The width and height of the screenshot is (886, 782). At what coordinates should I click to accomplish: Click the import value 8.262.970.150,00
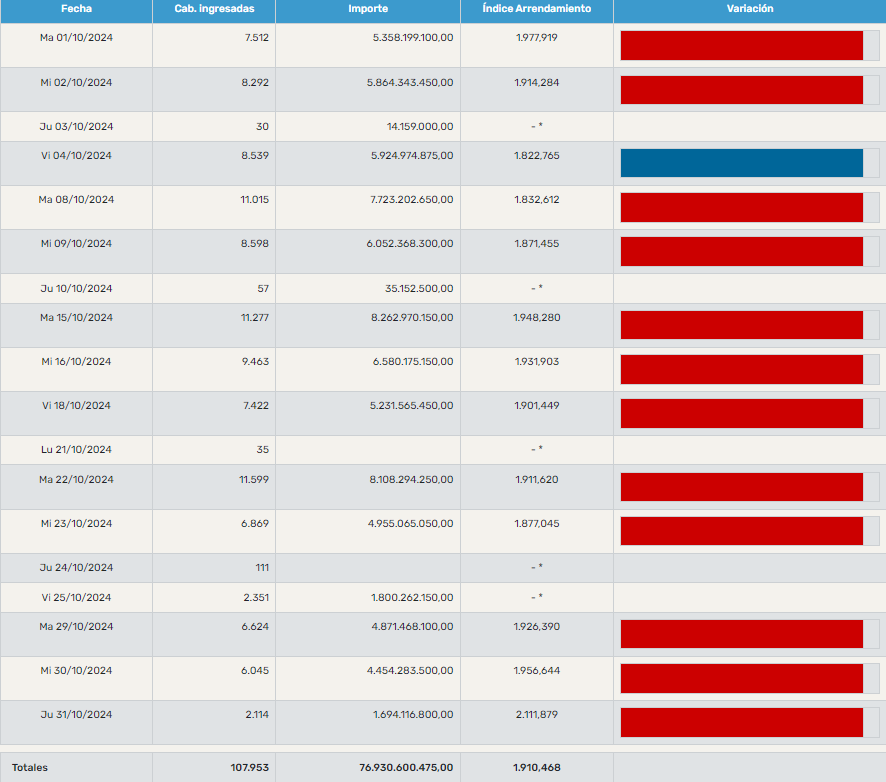pos(410,318)
